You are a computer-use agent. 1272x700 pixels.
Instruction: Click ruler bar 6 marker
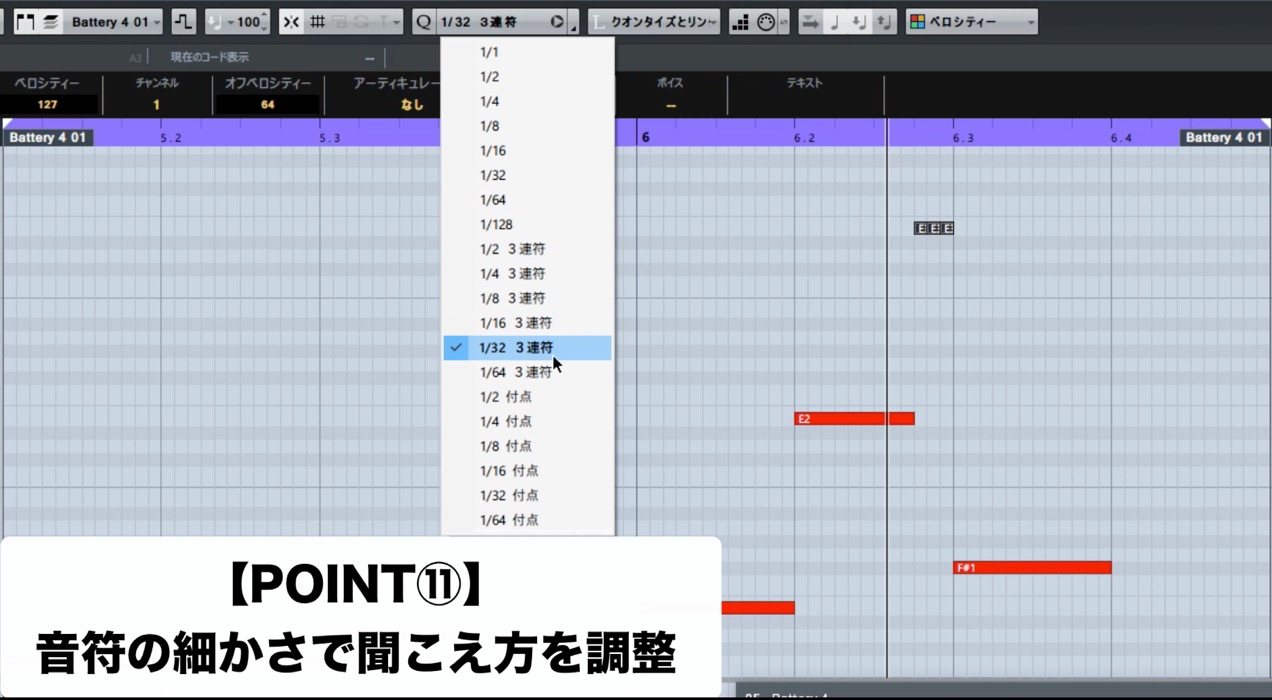[x=646, y=138]
